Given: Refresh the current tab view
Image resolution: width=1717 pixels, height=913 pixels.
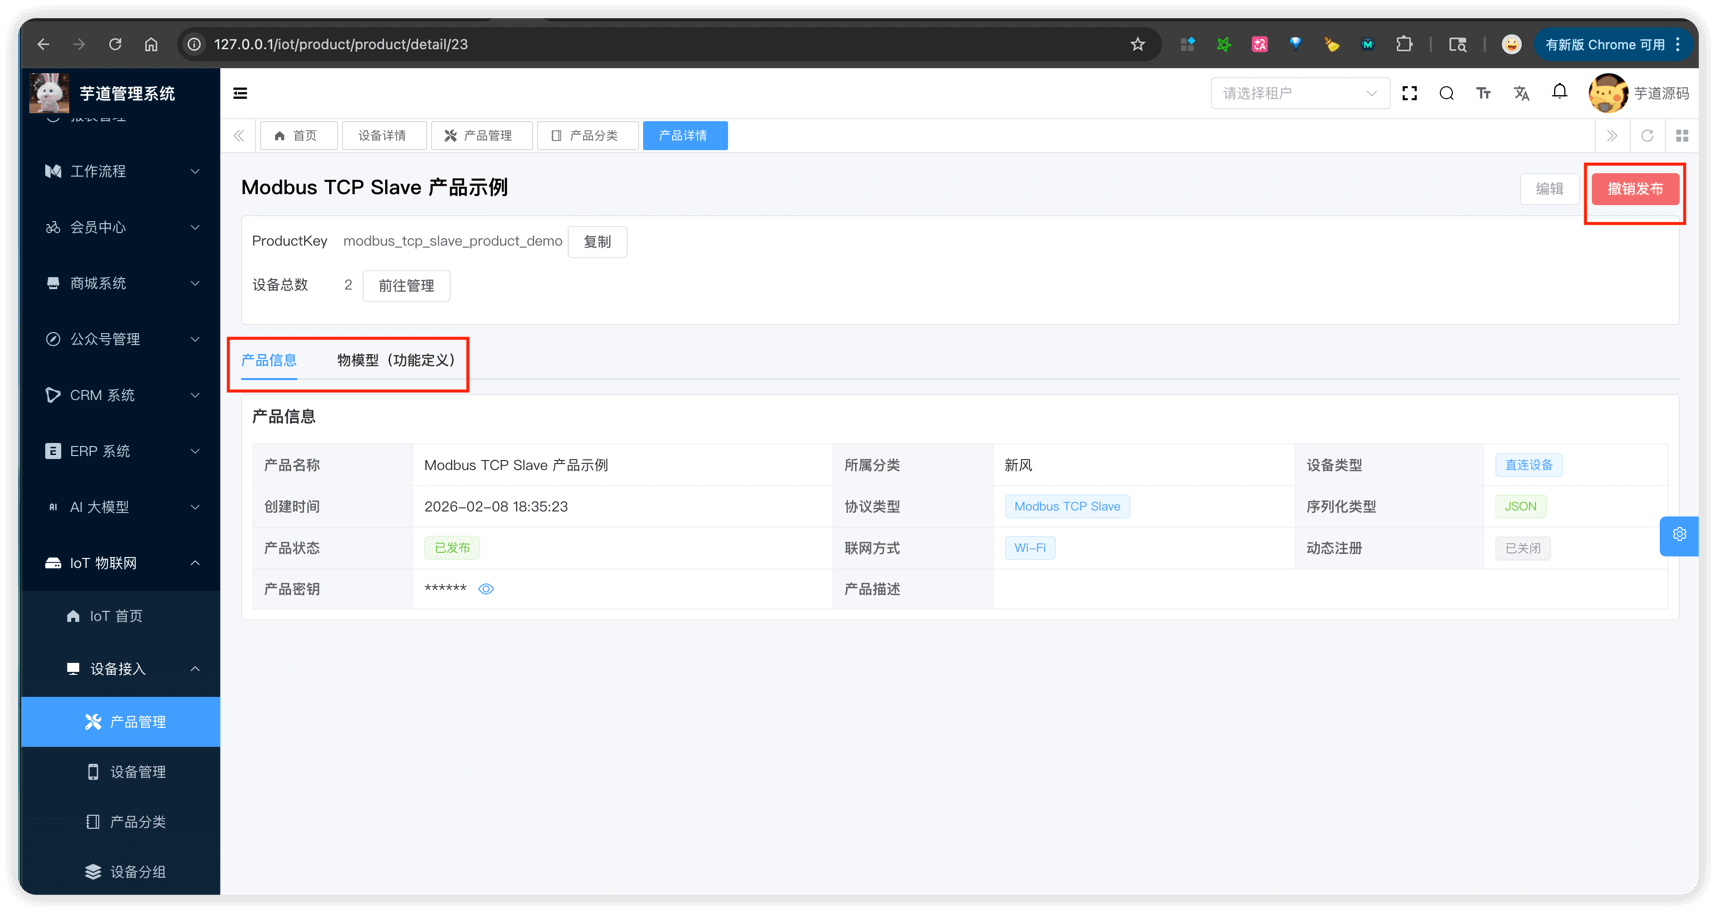Looking at the screenshot, I should tap(1647, 135).
